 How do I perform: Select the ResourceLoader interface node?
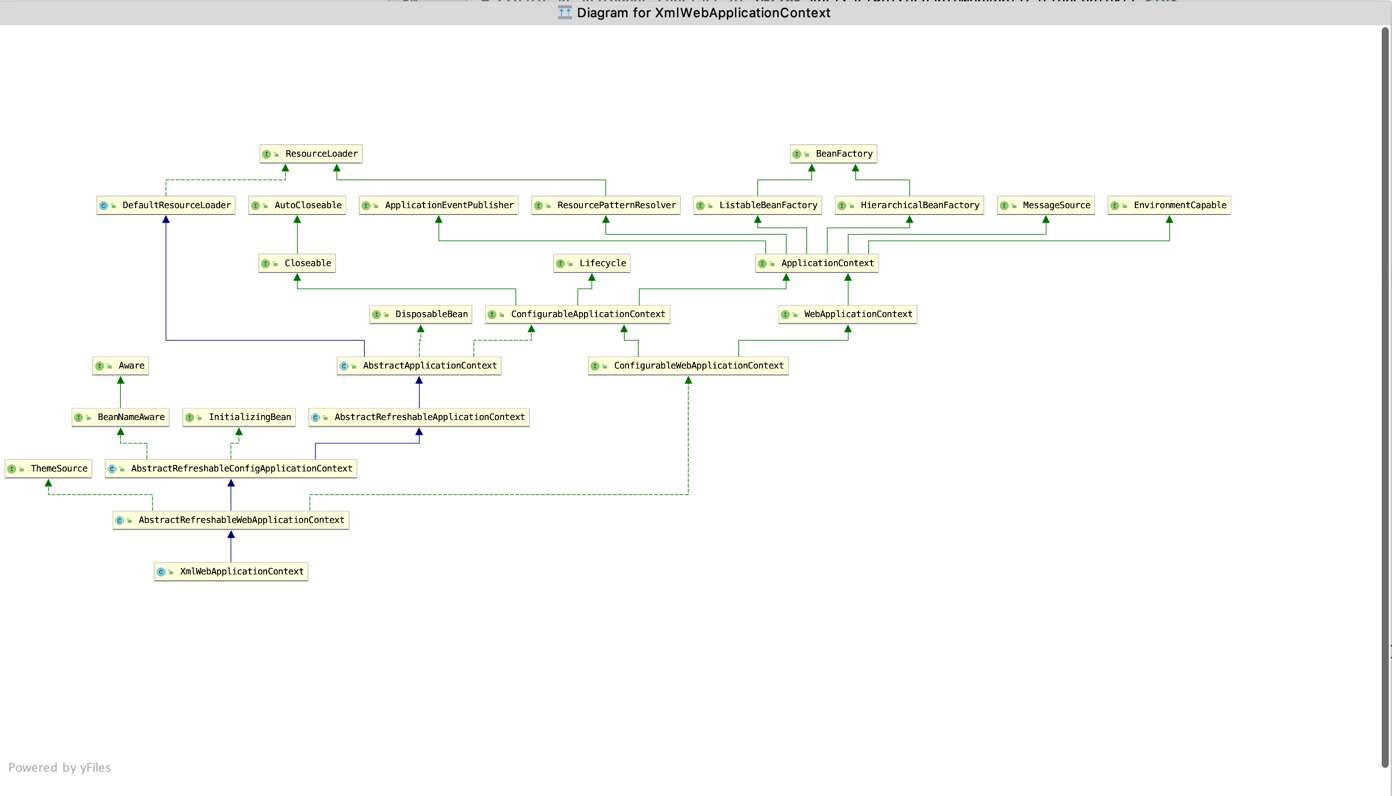[x=311, y=154]
